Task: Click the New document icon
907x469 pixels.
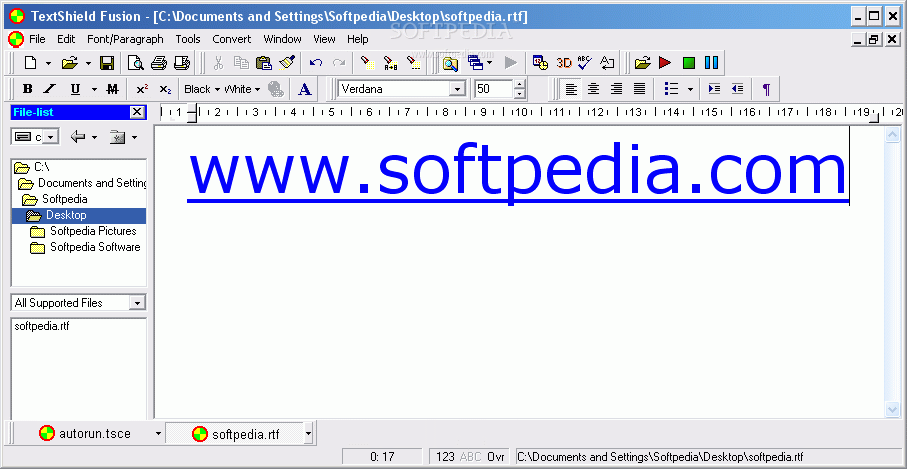Action: coord(31,62)
